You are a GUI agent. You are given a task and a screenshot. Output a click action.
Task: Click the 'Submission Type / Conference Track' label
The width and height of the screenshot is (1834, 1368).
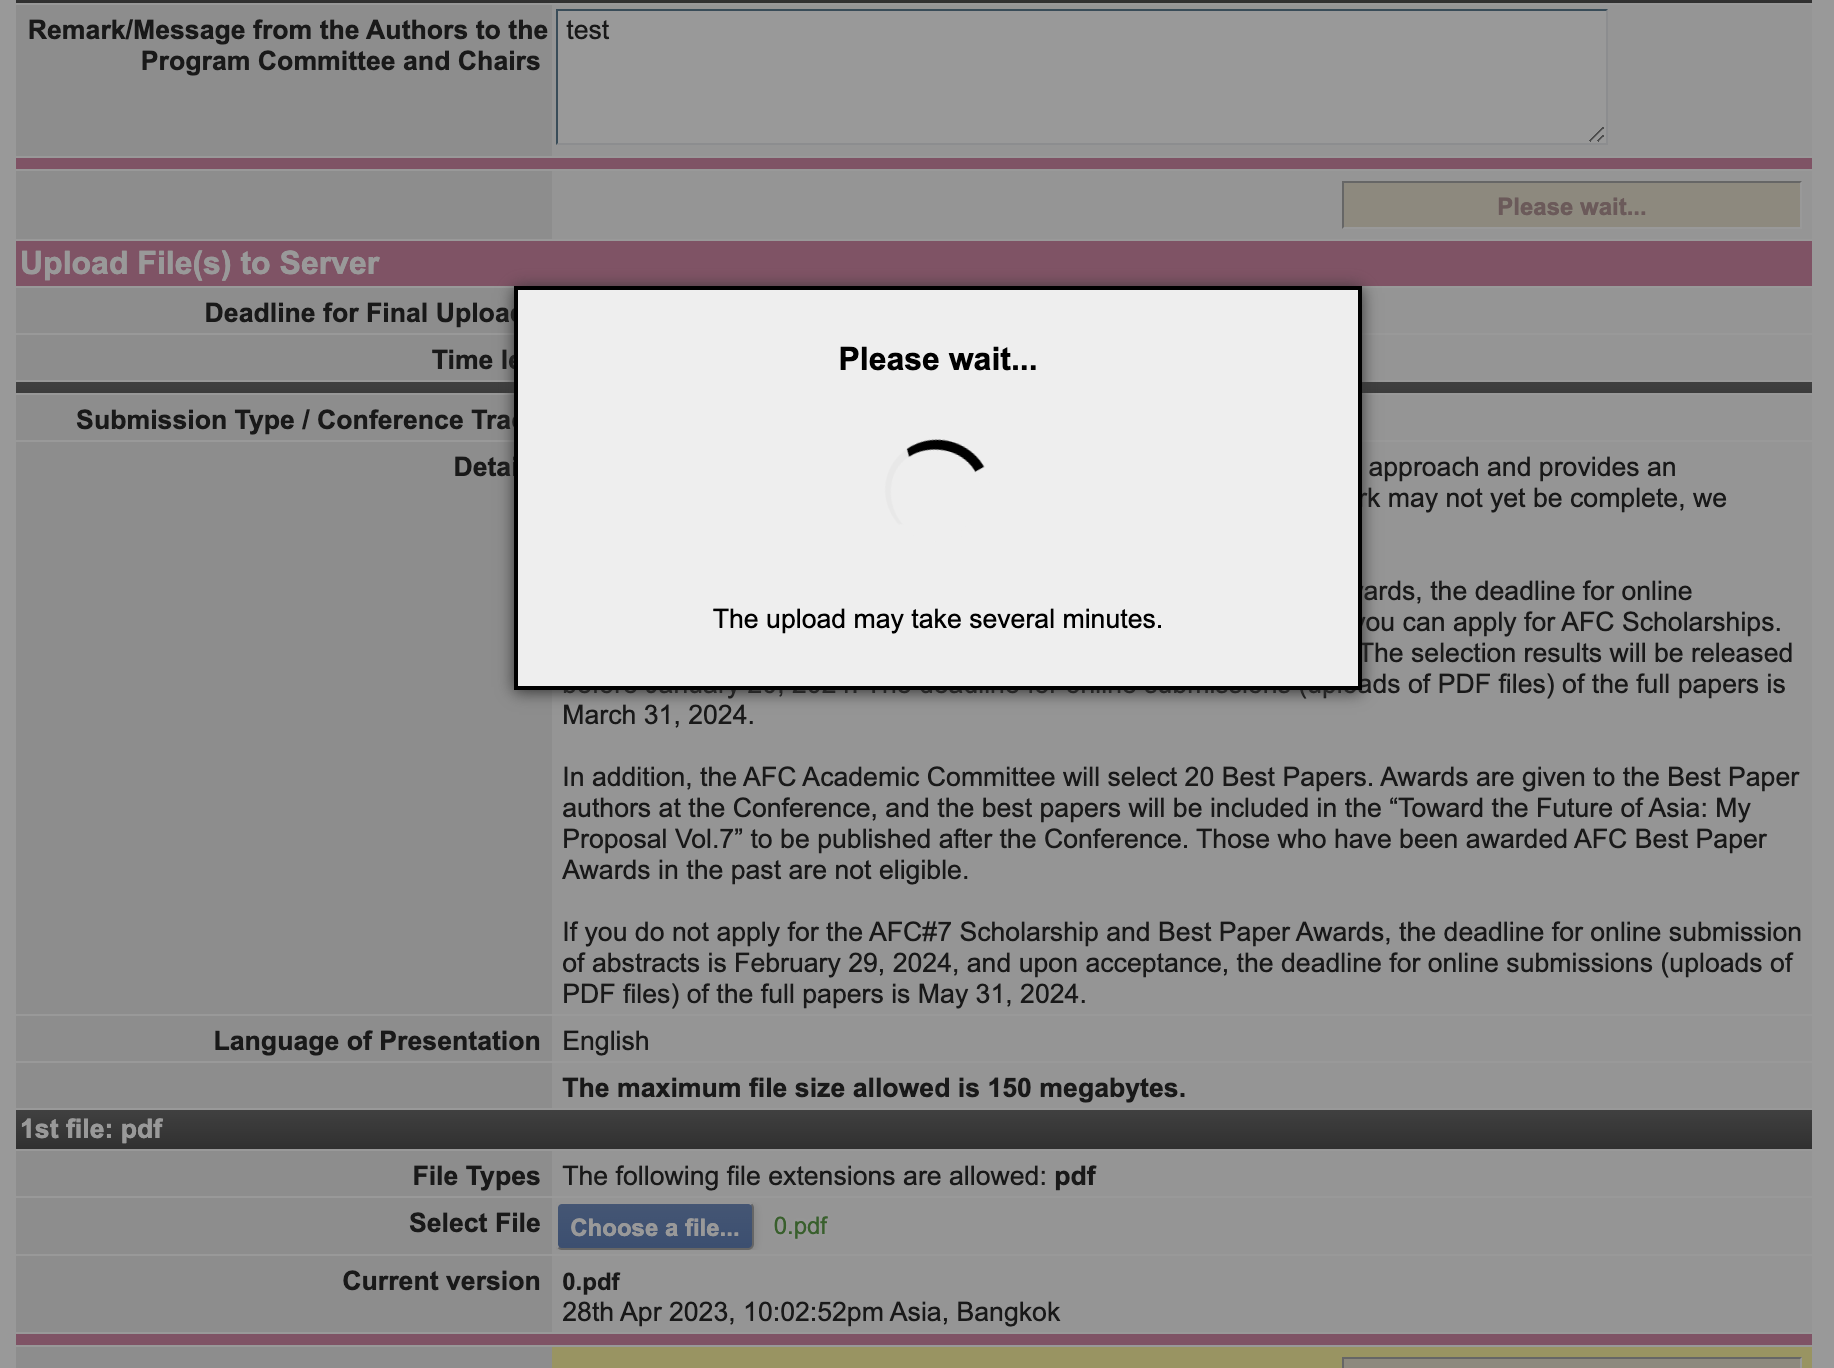coord(296,420)
